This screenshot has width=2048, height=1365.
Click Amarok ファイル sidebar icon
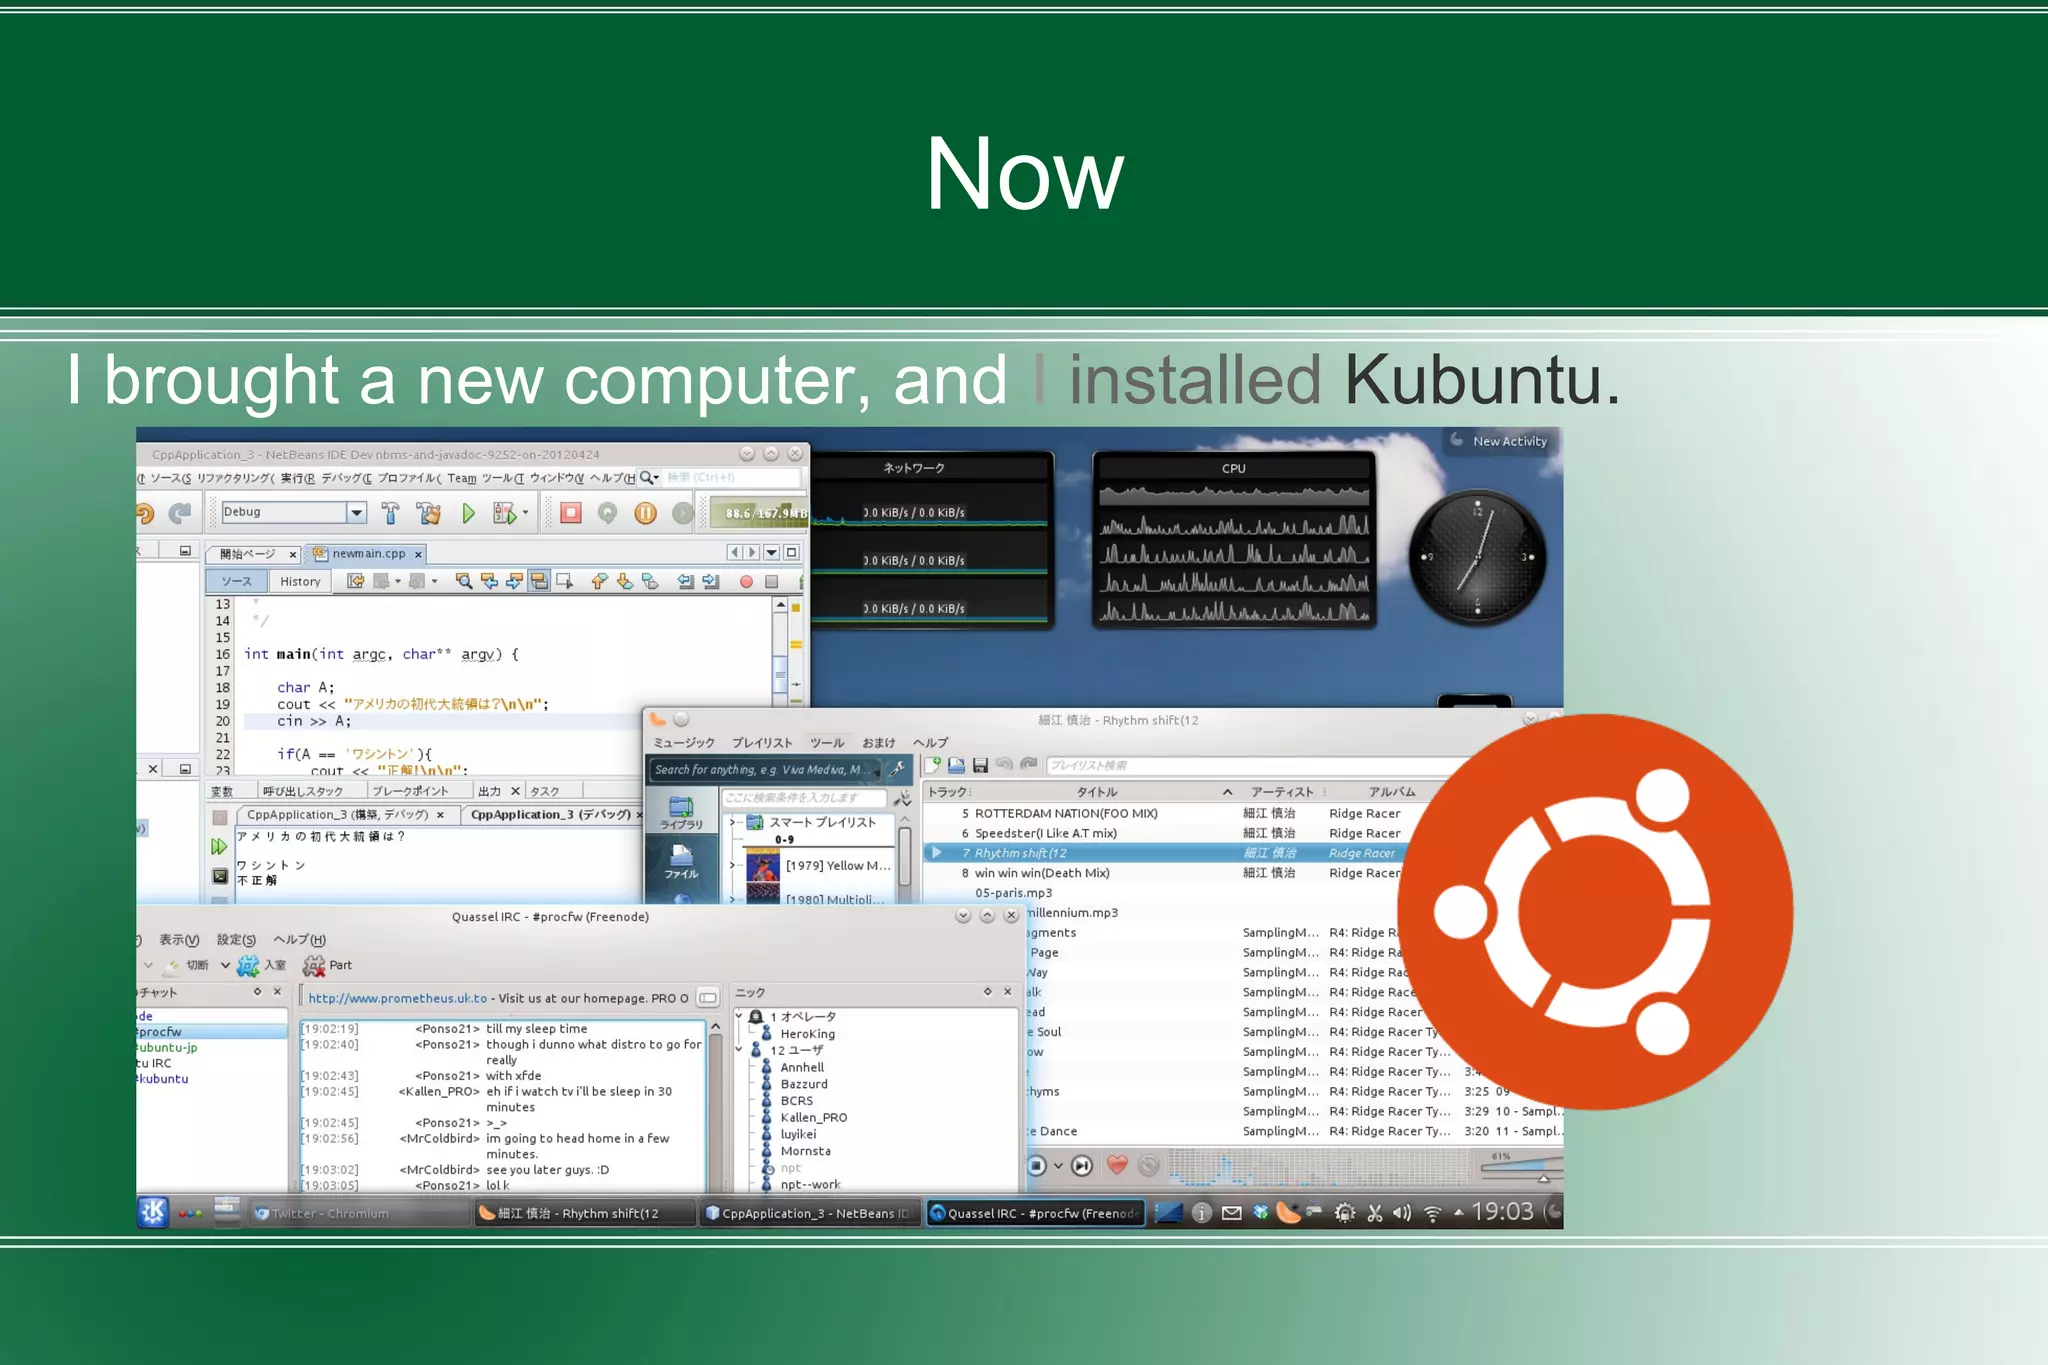click(682, 861)
